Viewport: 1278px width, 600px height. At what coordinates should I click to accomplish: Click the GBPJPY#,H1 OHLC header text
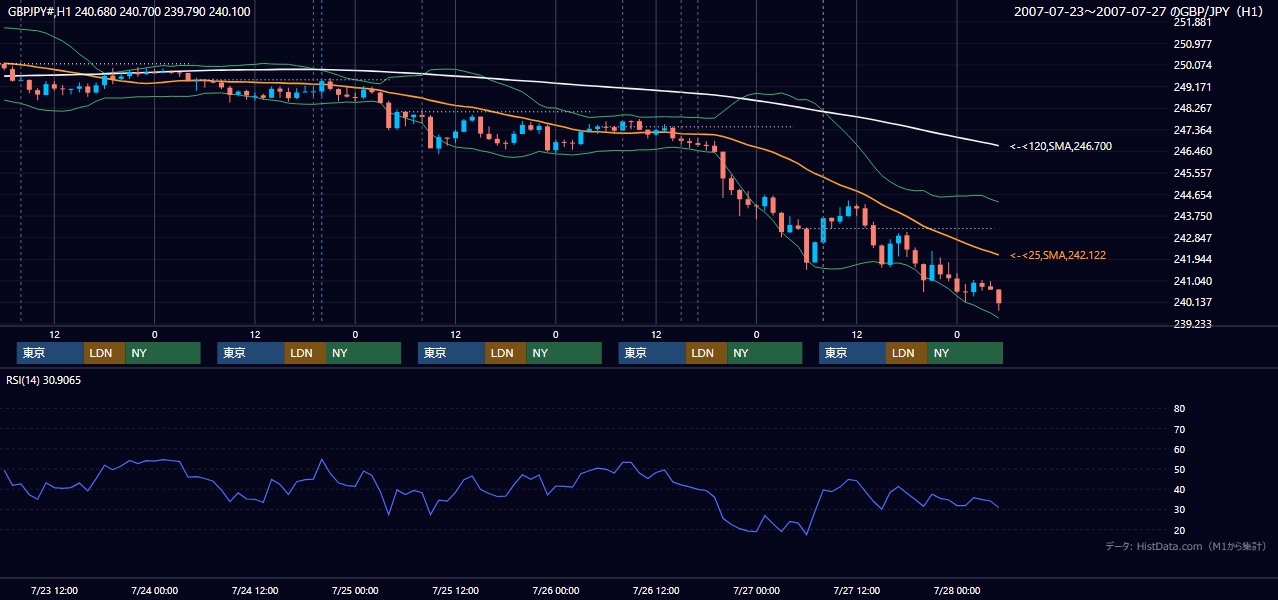pos(130,12)
